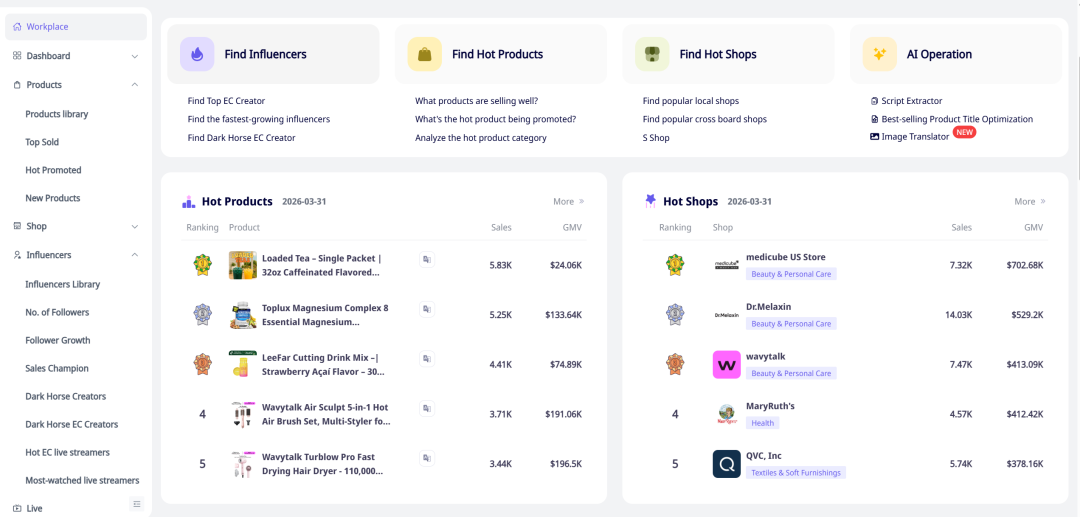Click the medicube US Store logo
Screen dimensions: 1080x517
pyautogui.click(x=726, y=265)
